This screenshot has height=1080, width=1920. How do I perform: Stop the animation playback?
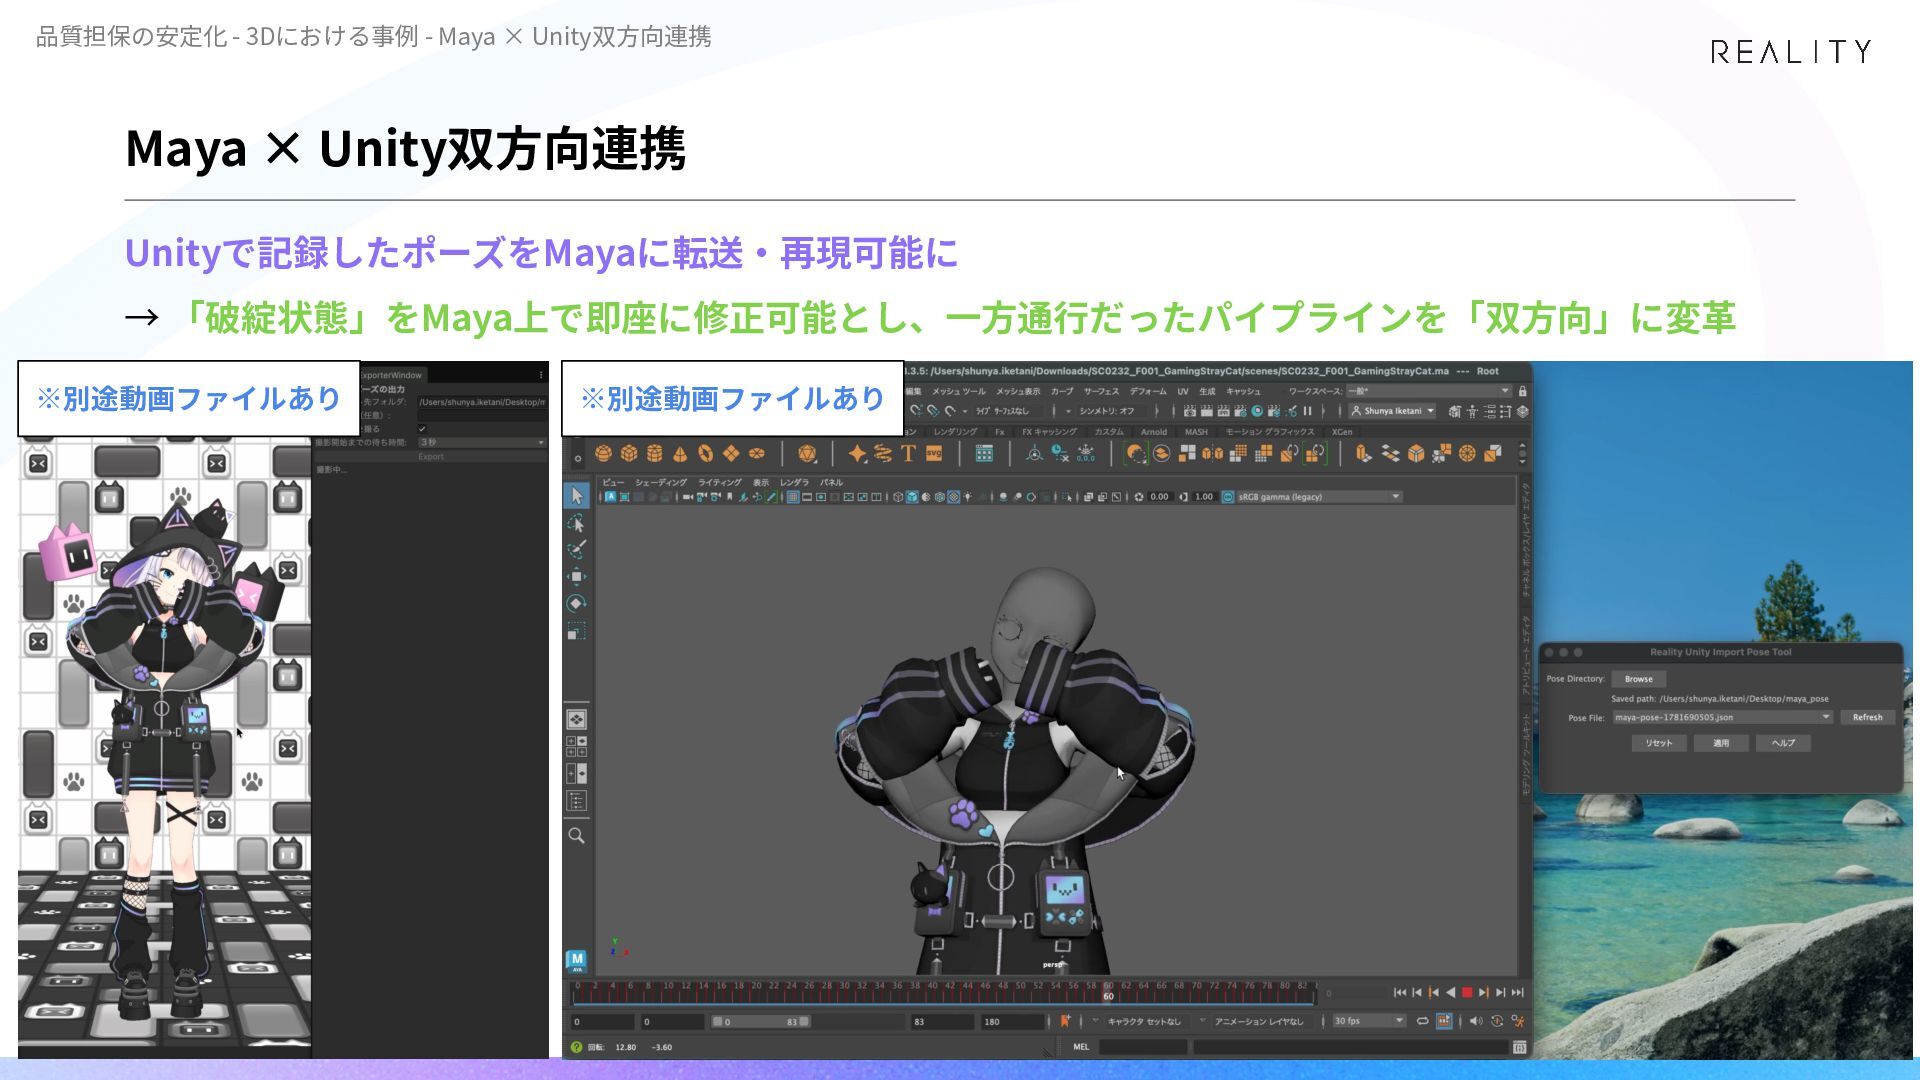[1467, 993]
